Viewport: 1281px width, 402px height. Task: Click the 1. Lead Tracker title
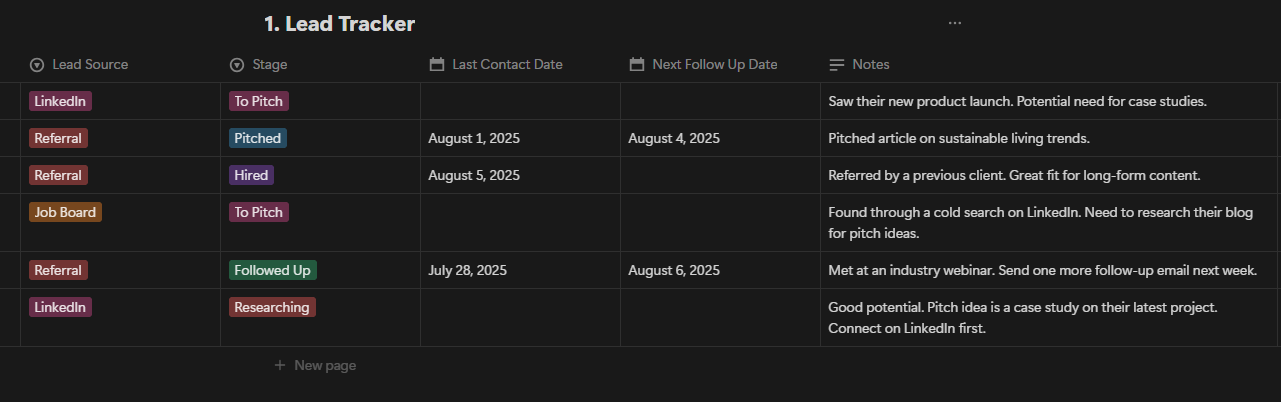(x=339, y=24)
